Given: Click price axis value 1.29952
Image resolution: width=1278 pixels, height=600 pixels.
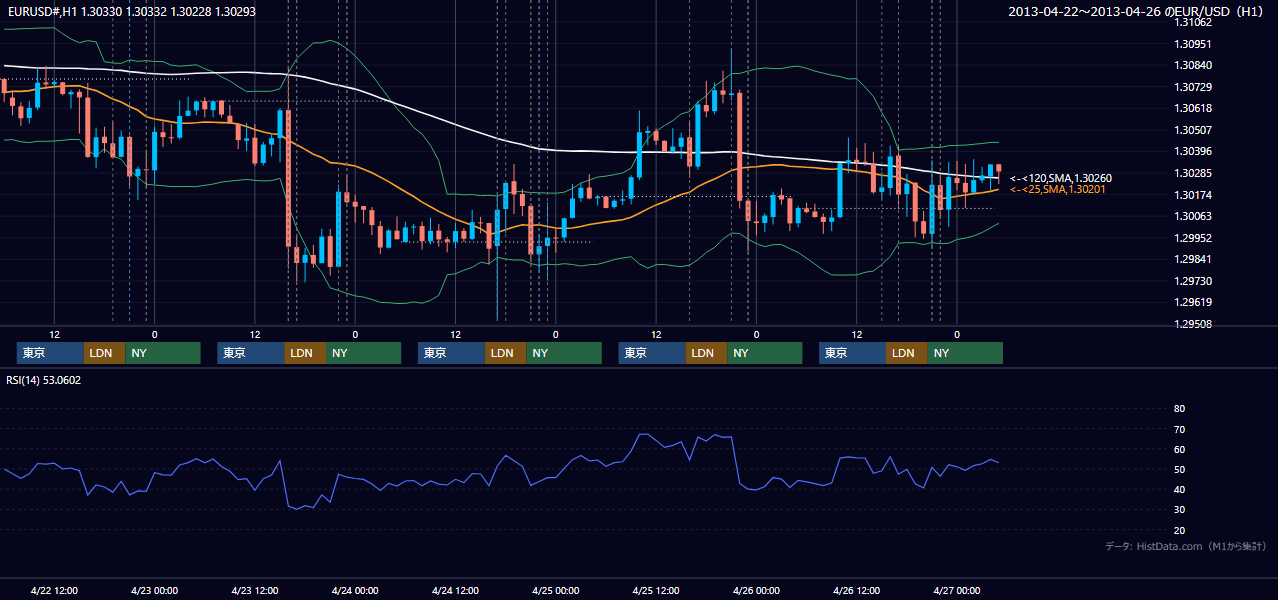Looking at the screenshot, I should (x=1193, y=238).
